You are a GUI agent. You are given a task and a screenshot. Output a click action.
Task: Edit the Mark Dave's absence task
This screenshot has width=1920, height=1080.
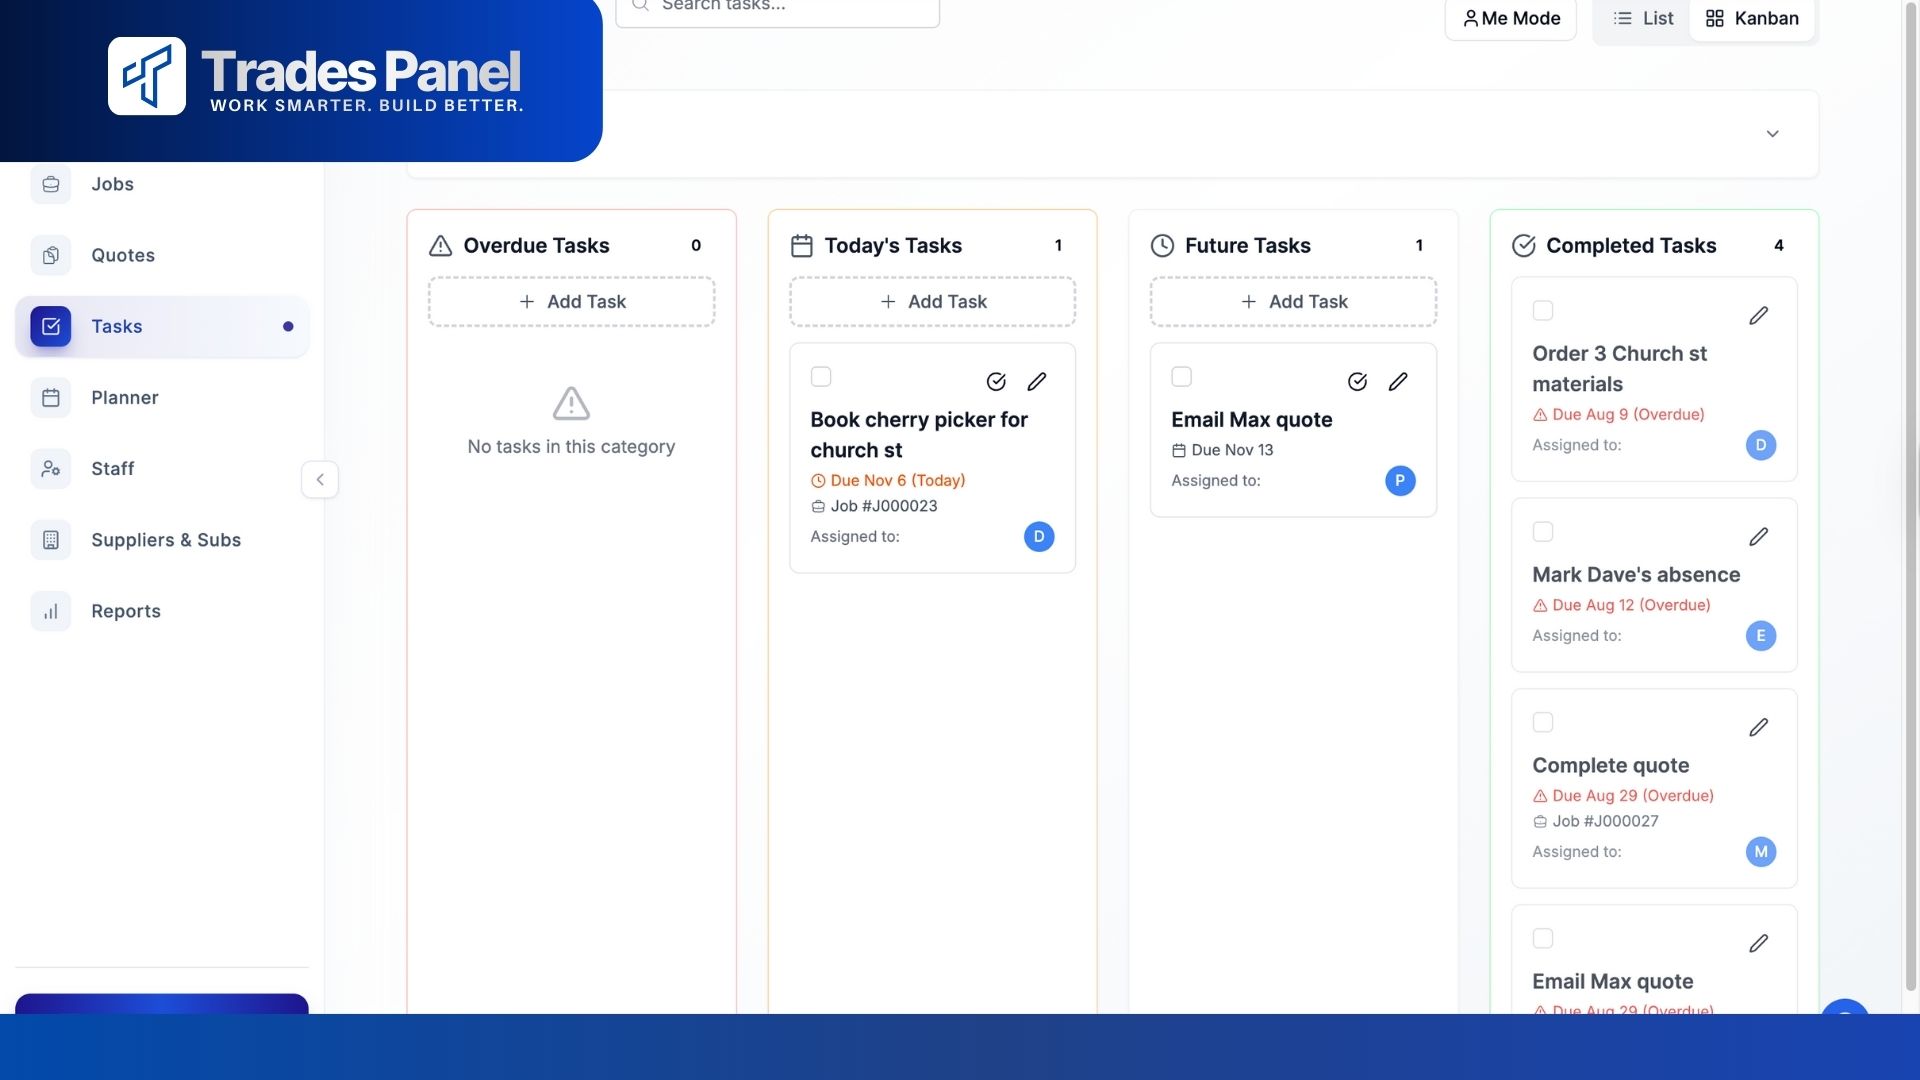coord(1759,537)
